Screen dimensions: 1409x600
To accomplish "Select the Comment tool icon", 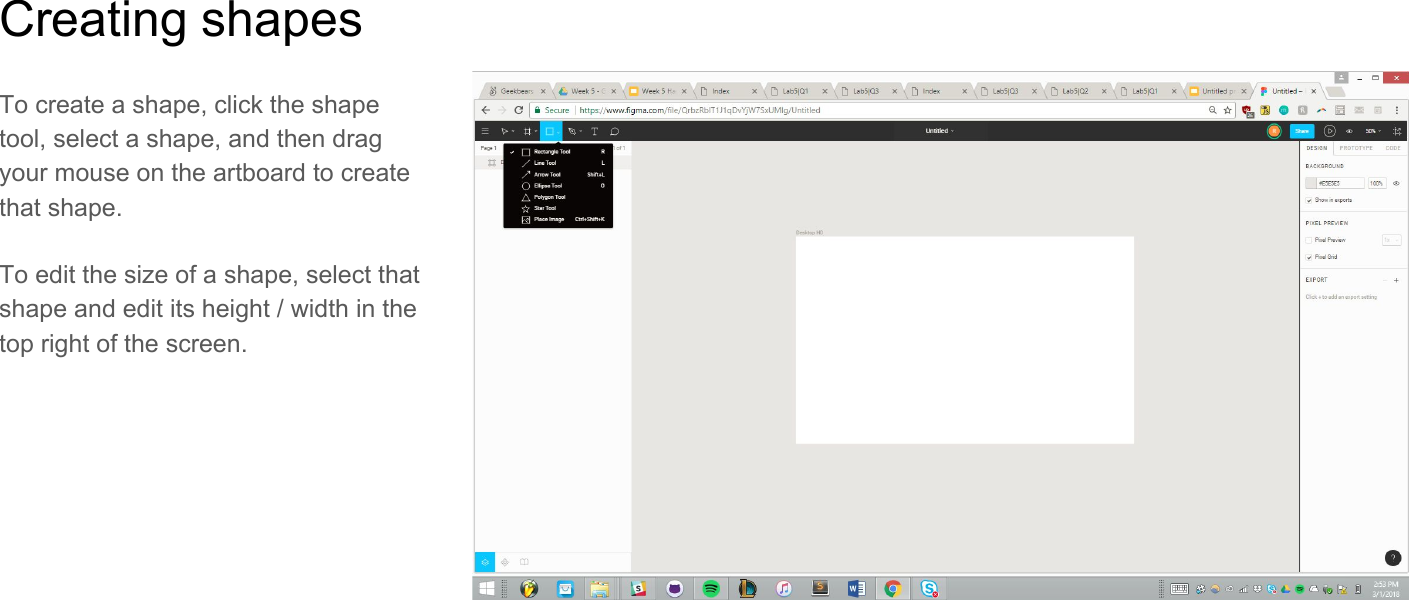I will tap(614, 131).
